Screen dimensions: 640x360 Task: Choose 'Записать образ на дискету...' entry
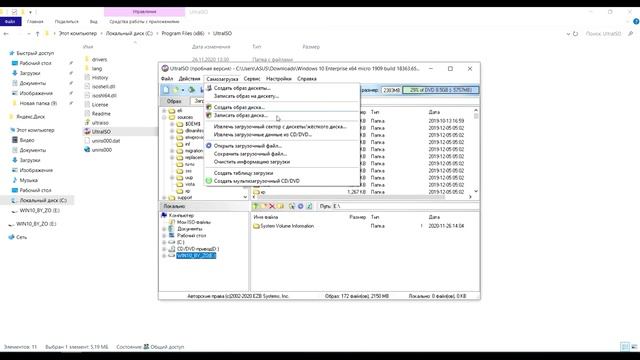pos(246,96)
